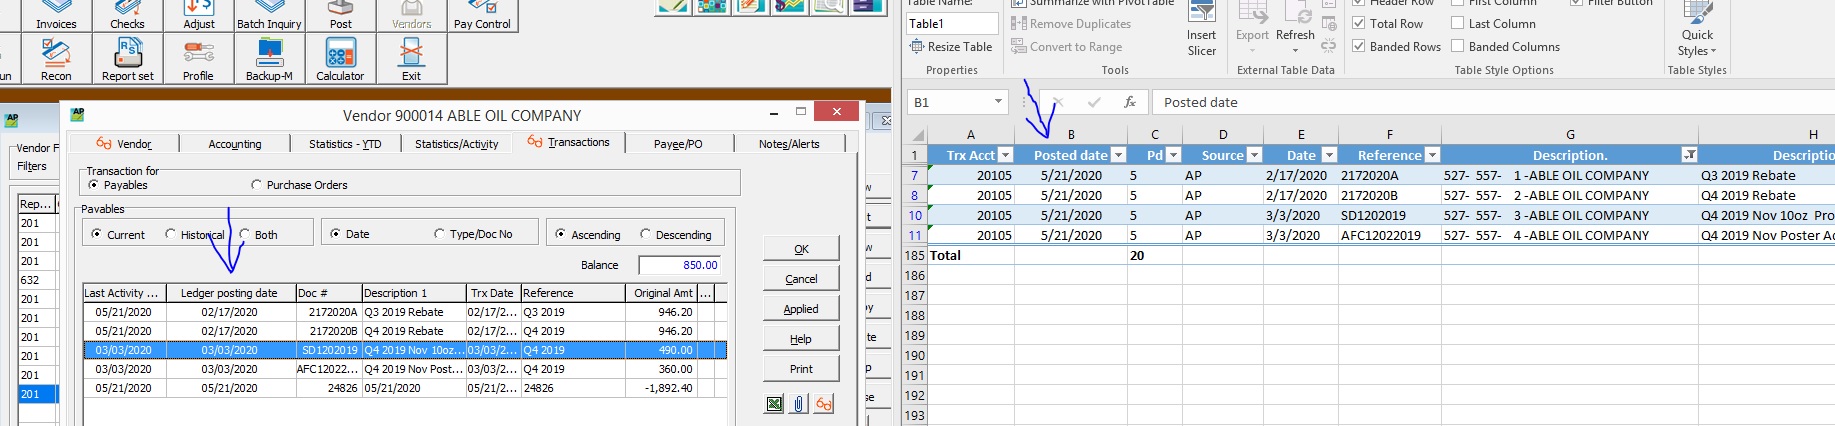Launch the Backup-M tool
This screenshot has width=1835, height=426.
pos(269,59)
